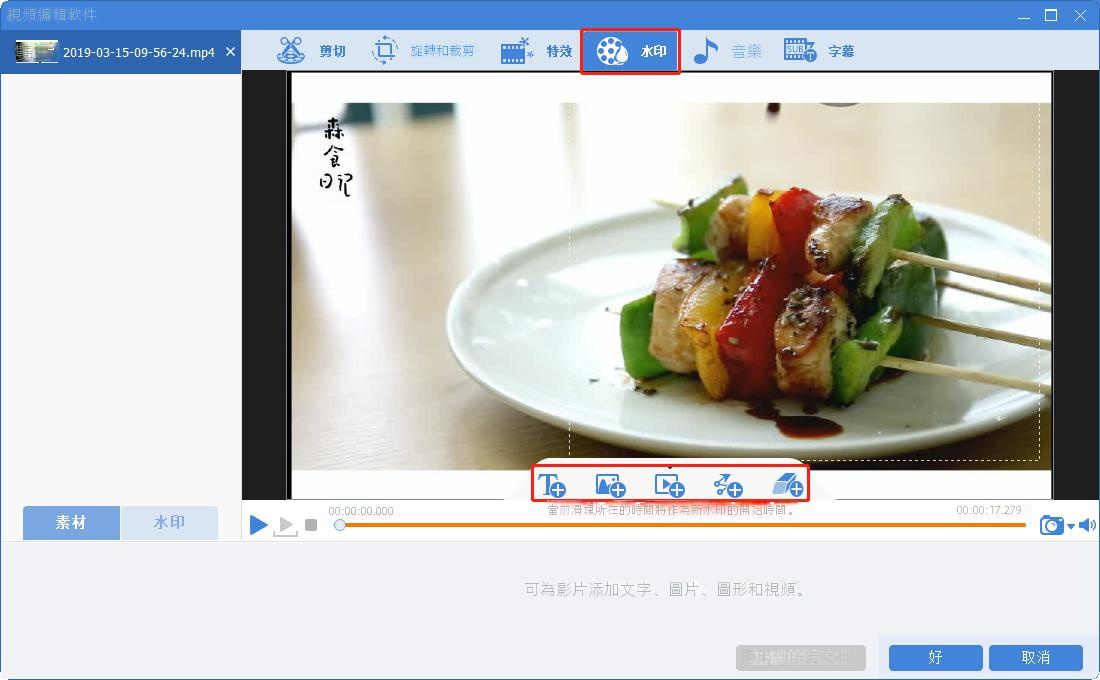Viewport: 1100px width, 680px height.
Task: Open the 剪切 (Cut) tool tab
Action: pyautogui.click(x=311, y=51)
